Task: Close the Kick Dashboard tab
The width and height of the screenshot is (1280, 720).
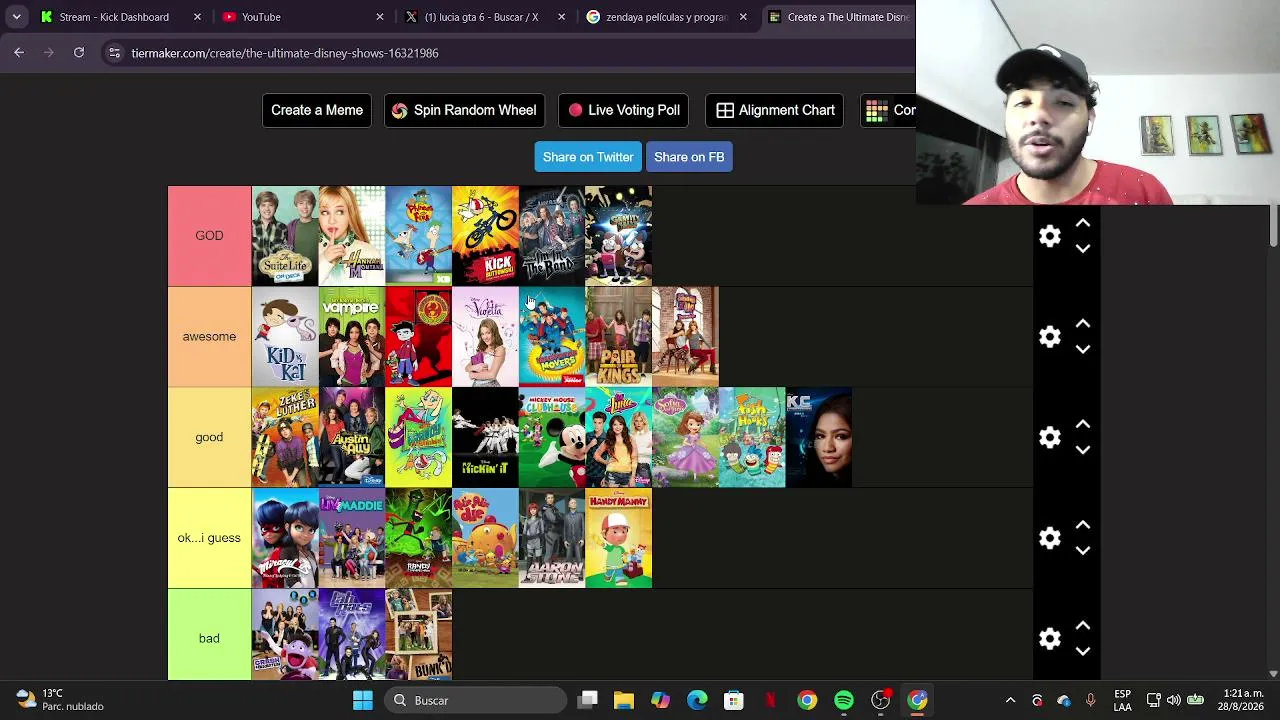Action: tap(197, 17)
